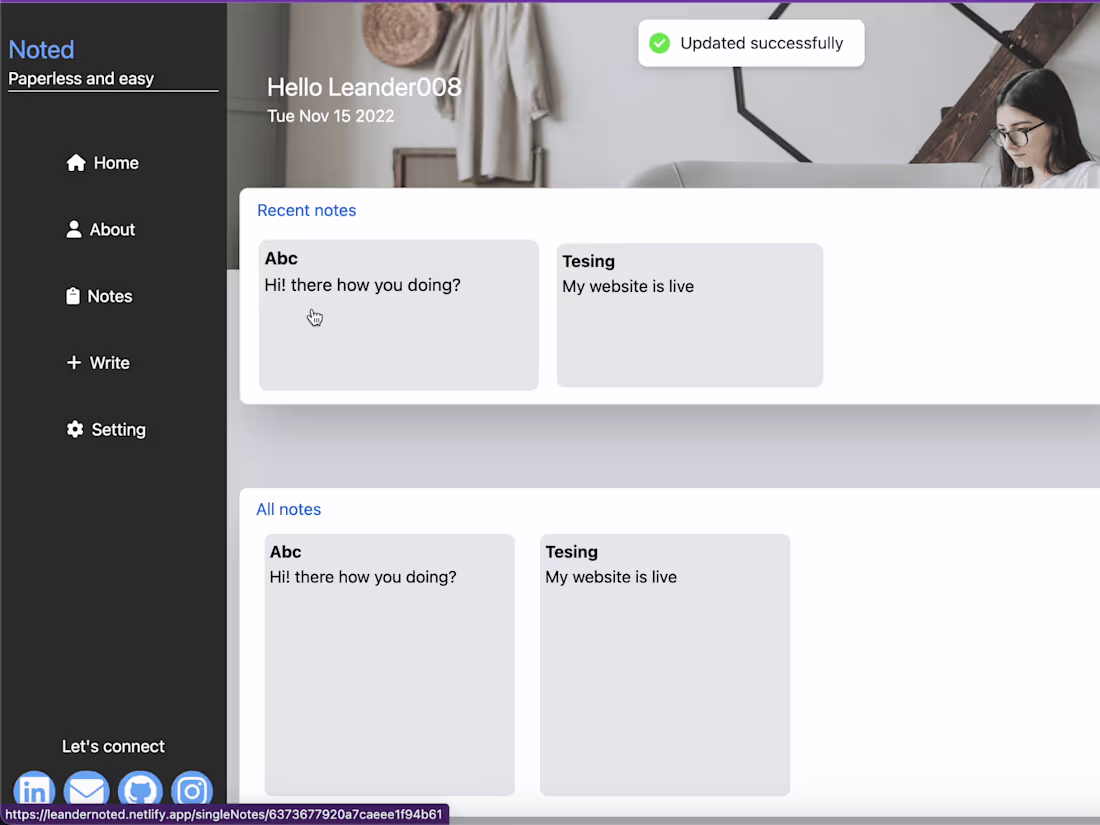Open the Tesing note card
1100x825 pixels.
[689, 313]
